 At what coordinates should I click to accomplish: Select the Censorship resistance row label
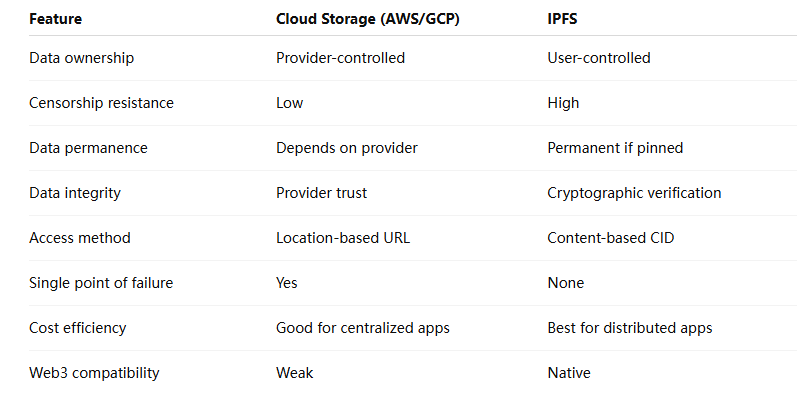tap(100, 103)
